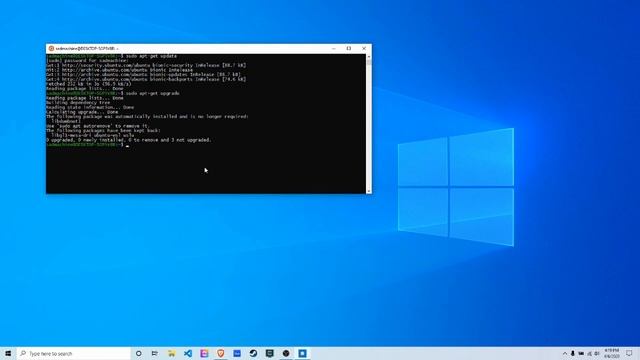This screenshot has width=640, height=360.
Task: Click the Ubuntu logo in terminal title bar
Action: [51, 48]
